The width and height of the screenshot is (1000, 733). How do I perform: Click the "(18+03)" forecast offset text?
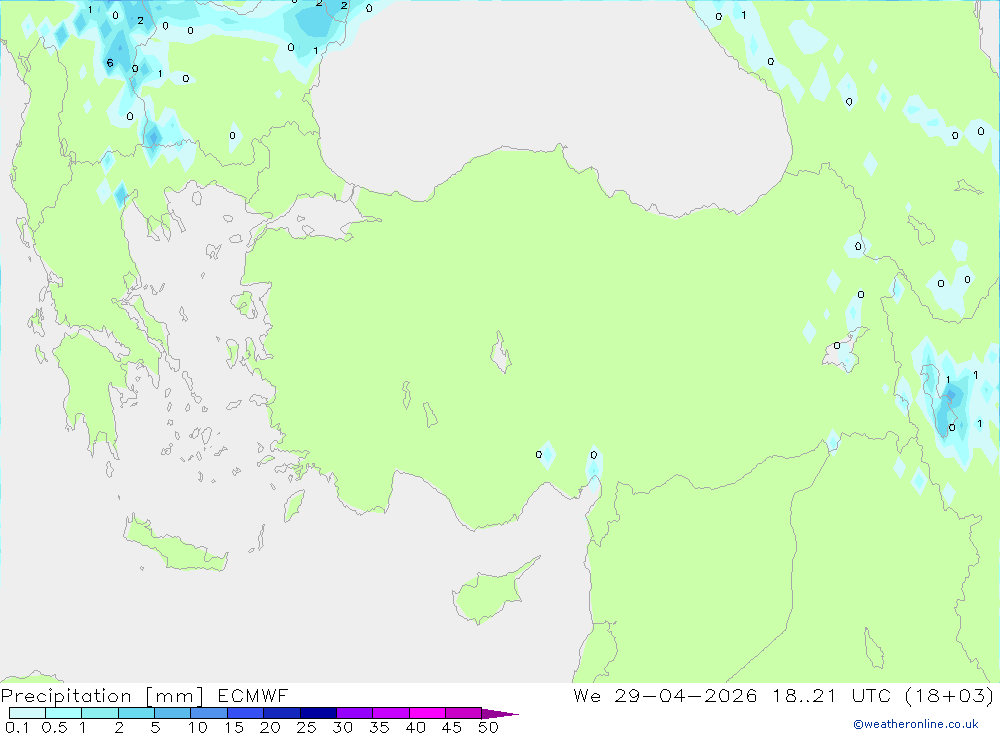click(x=950, y=695)
